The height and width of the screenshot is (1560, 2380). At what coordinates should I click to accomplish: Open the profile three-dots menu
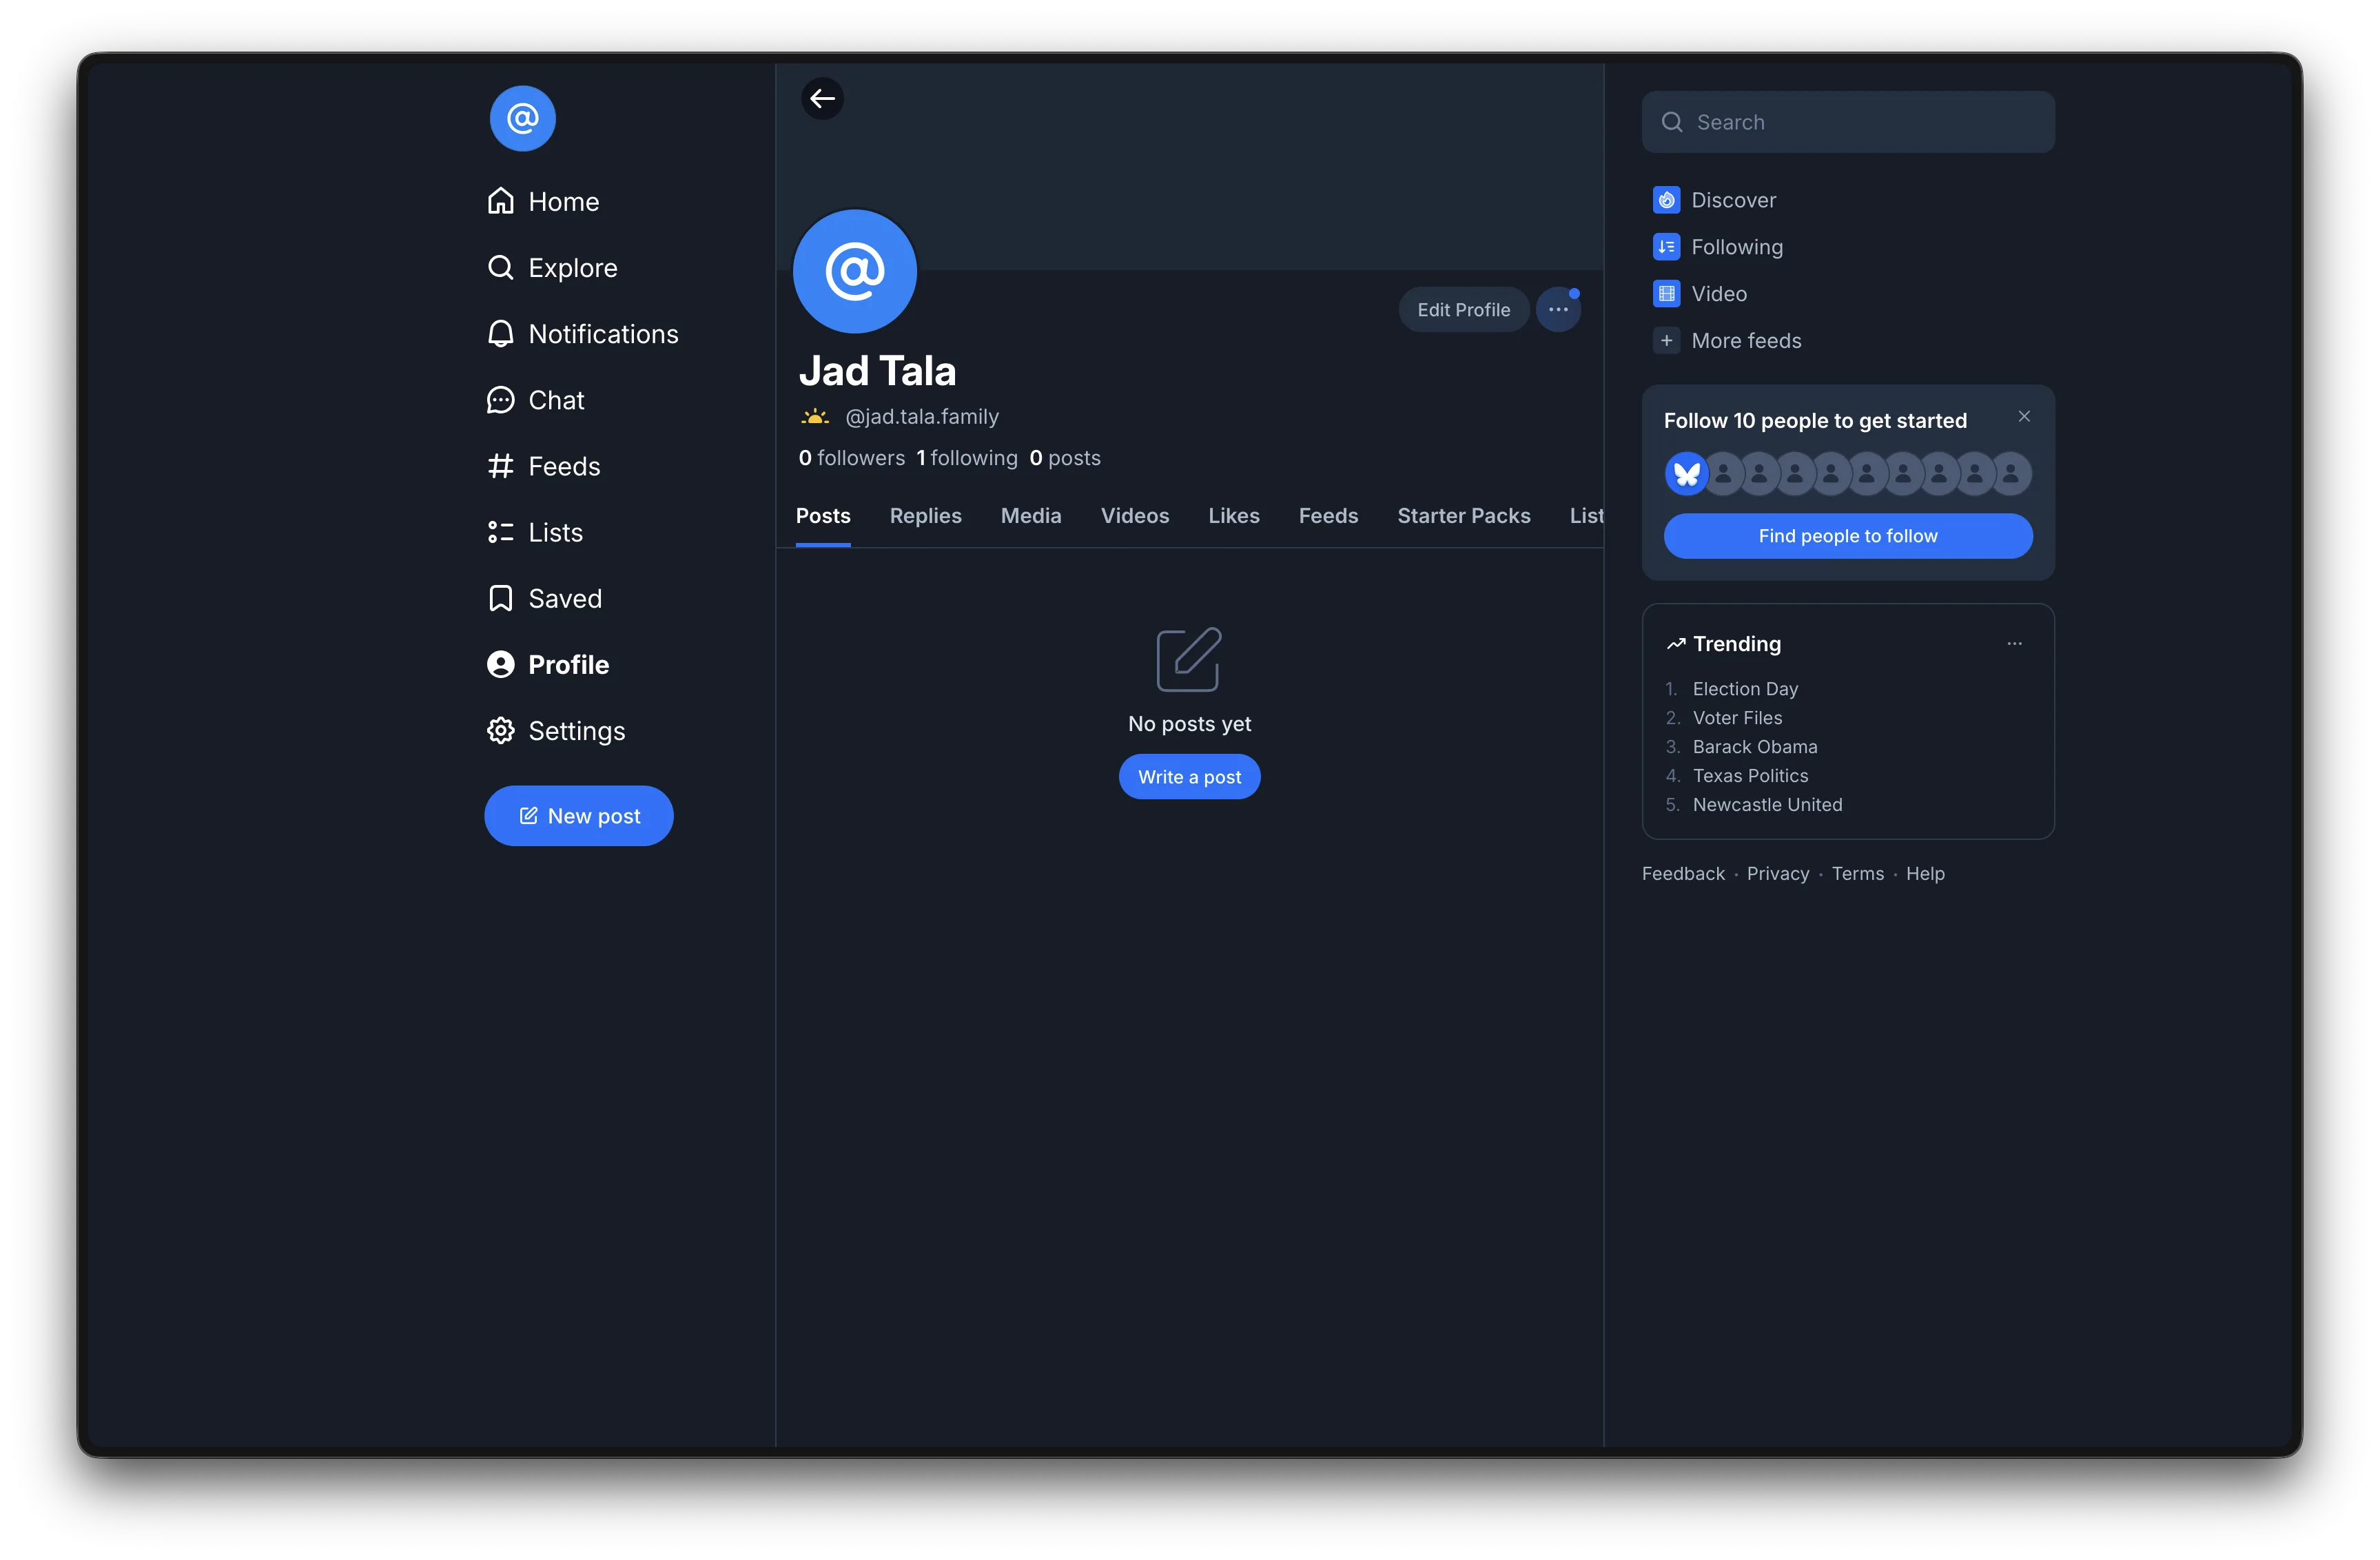(x=1558, y=310)
